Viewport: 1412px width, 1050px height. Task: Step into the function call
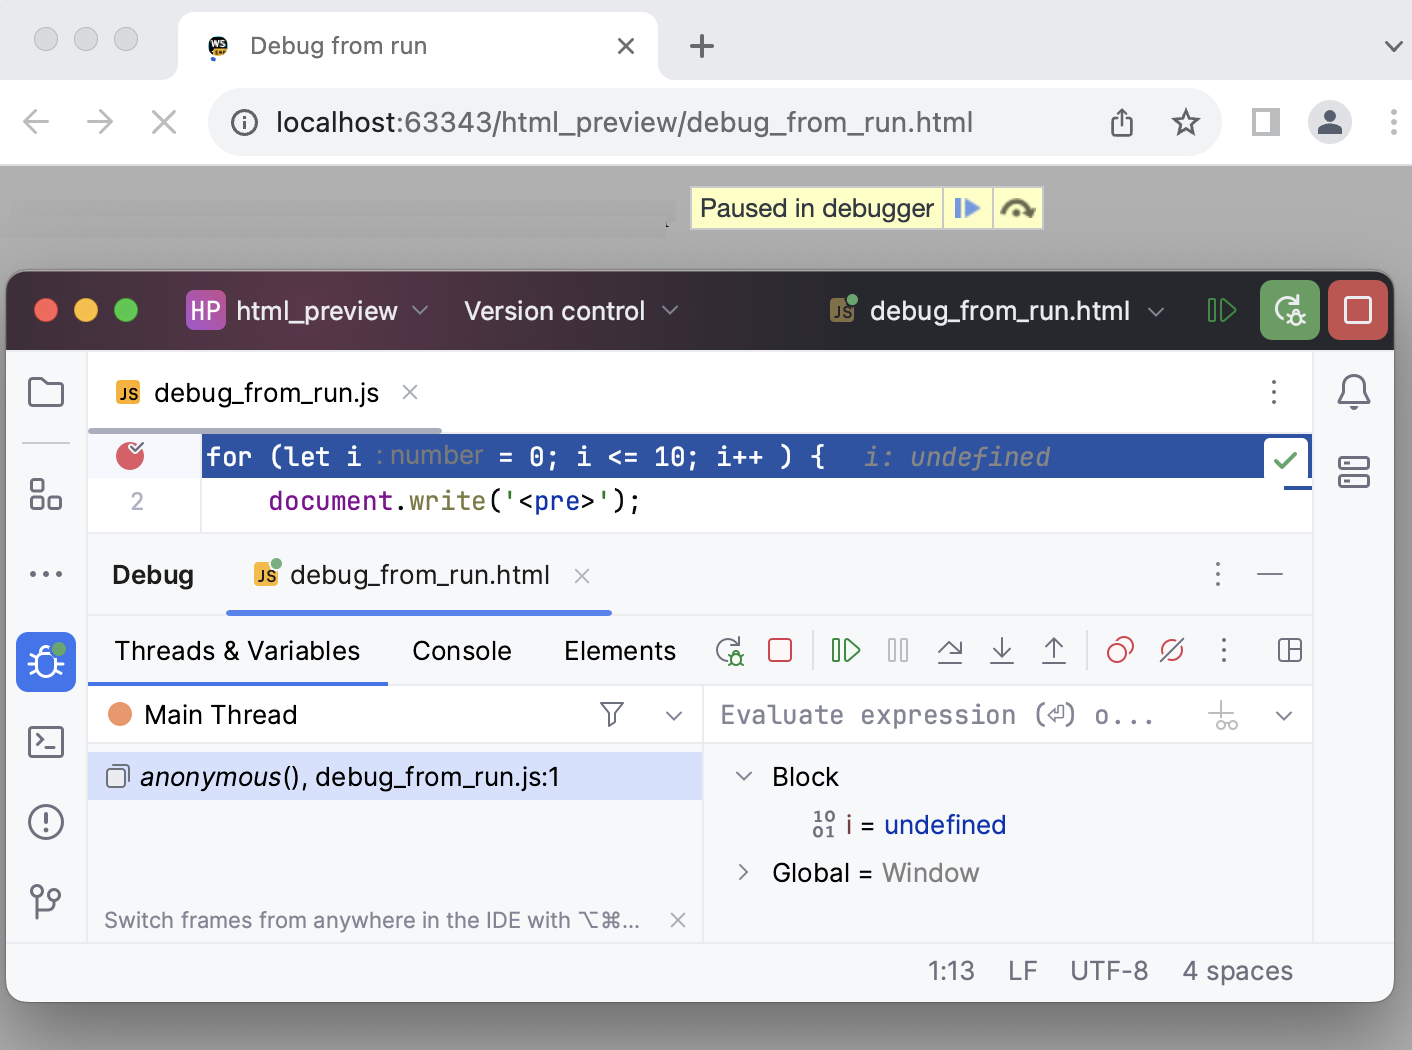pos(1002,650)
